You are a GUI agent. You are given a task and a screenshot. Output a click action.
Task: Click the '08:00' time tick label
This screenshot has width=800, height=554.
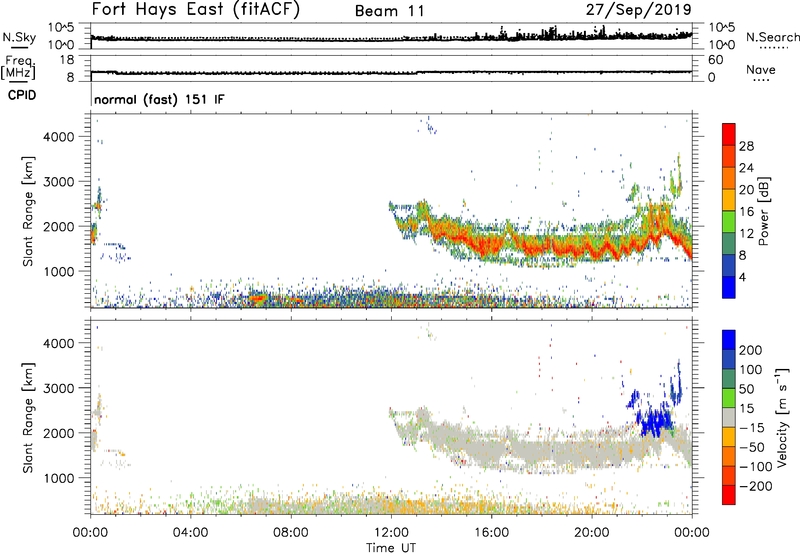(x=291, y=533)
